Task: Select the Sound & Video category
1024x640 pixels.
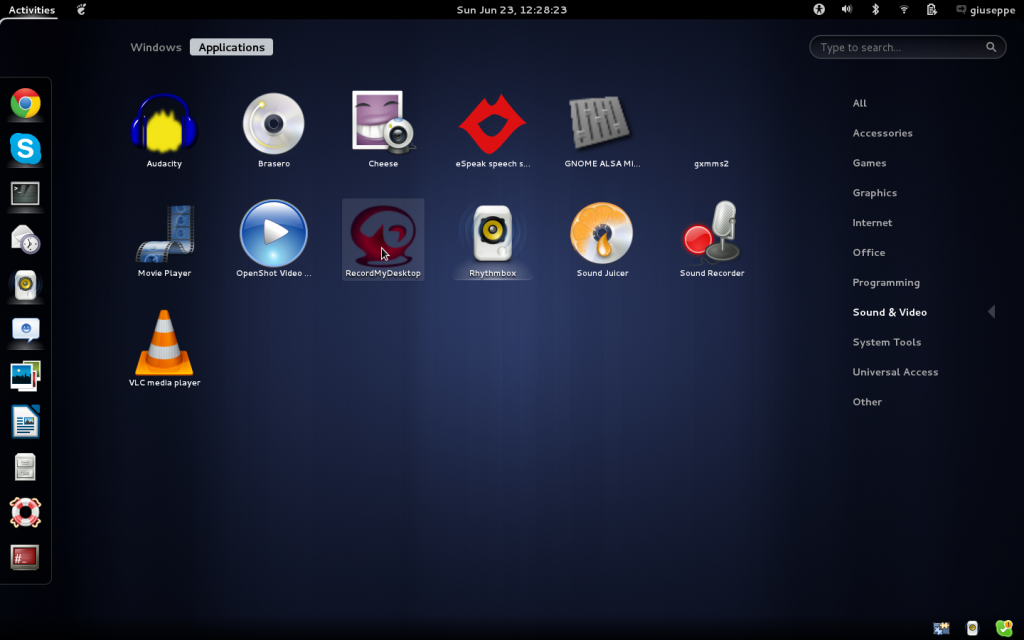Action: 889,312
